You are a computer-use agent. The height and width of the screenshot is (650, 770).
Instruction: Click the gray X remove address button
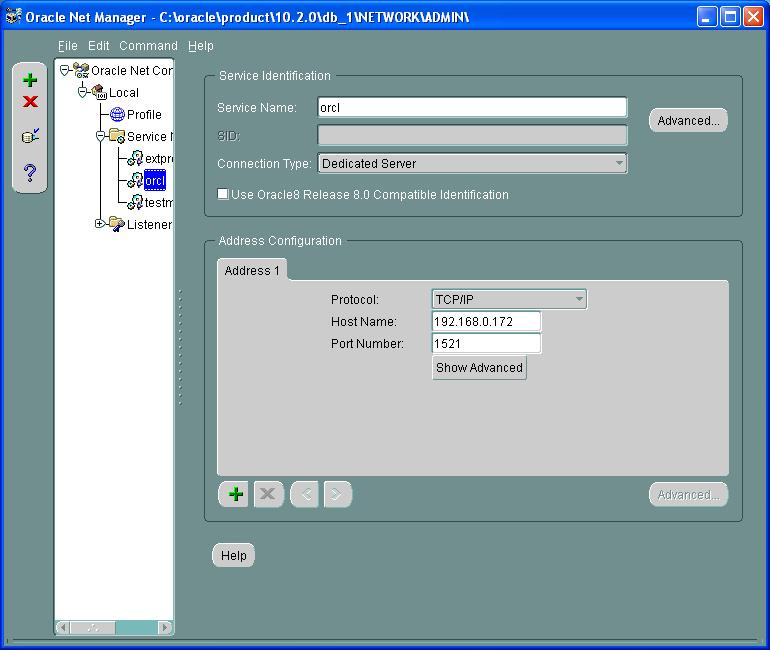tap(268, 494)
